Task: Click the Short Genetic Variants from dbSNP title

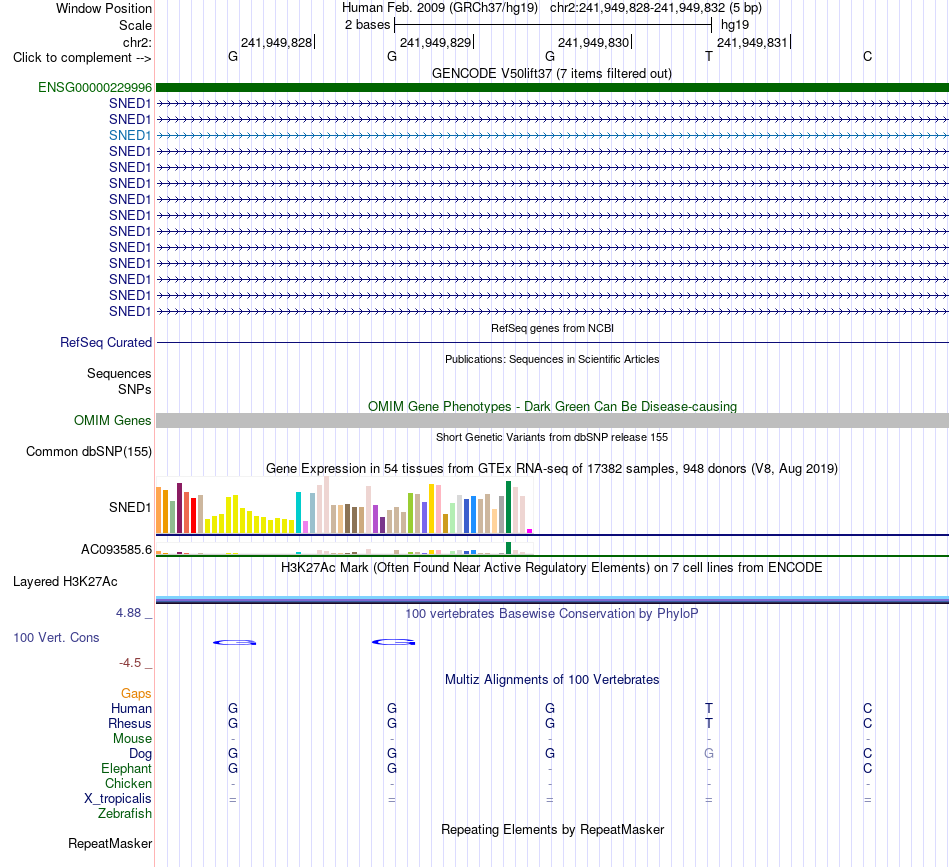Action: click(552, 437)
